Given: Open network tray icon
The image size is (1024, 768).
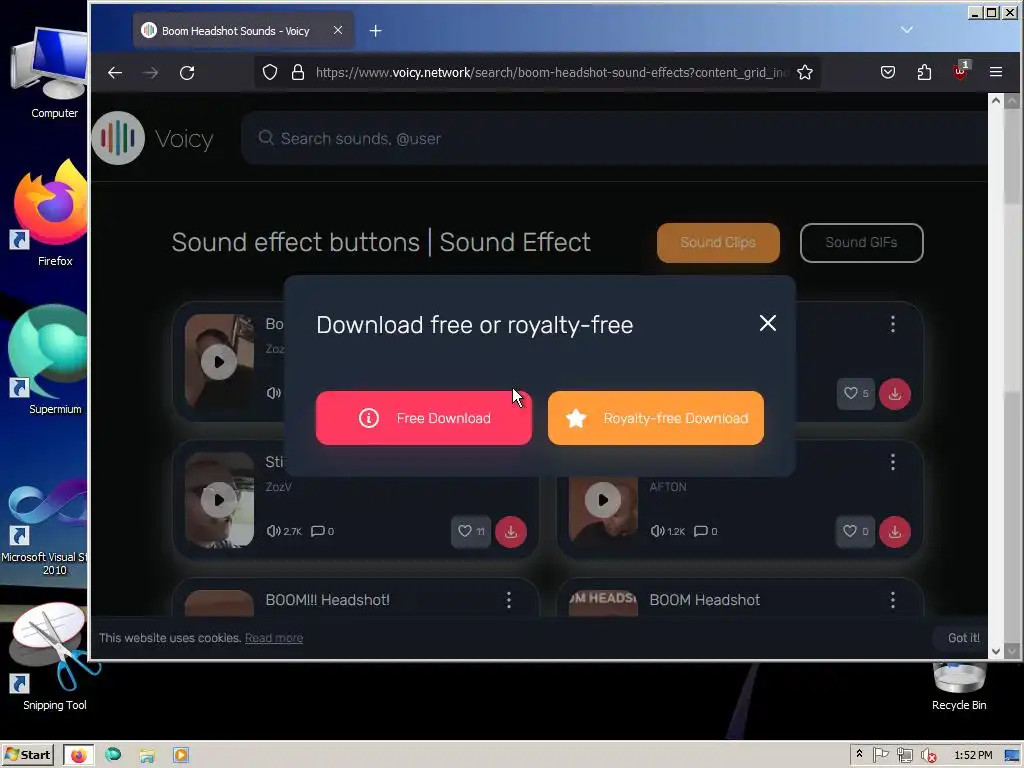Looking at the screenshot, I should 904,756.
